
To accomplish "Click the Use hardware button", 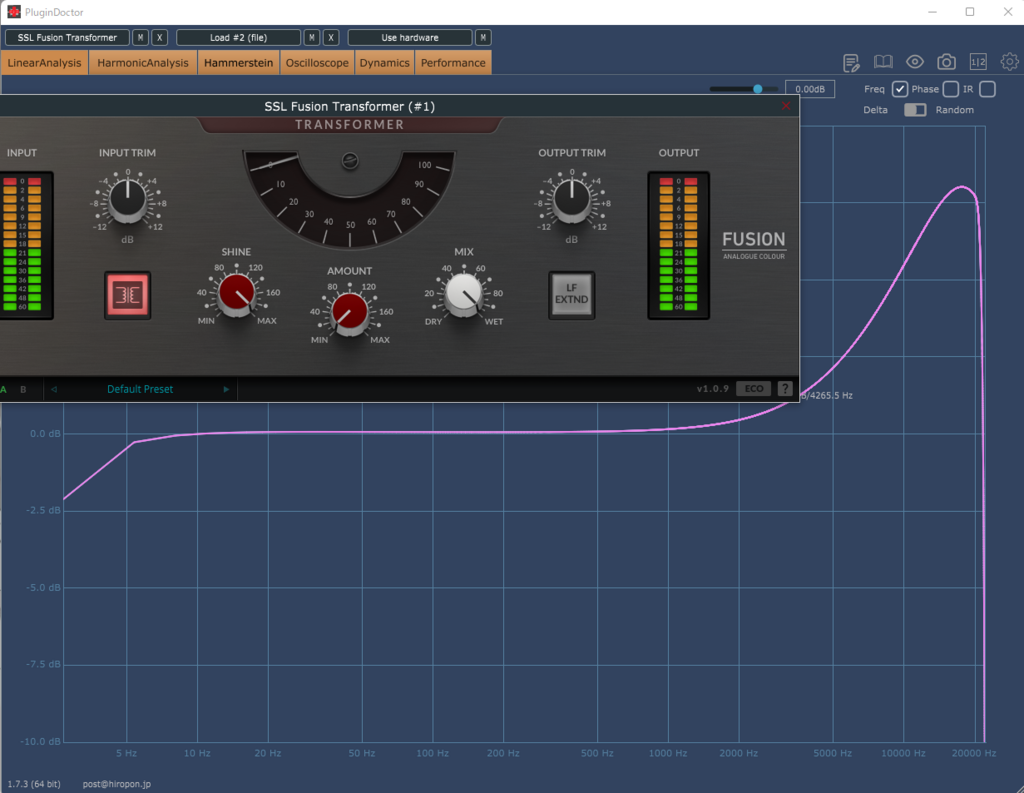I will (x=409, y=38).
